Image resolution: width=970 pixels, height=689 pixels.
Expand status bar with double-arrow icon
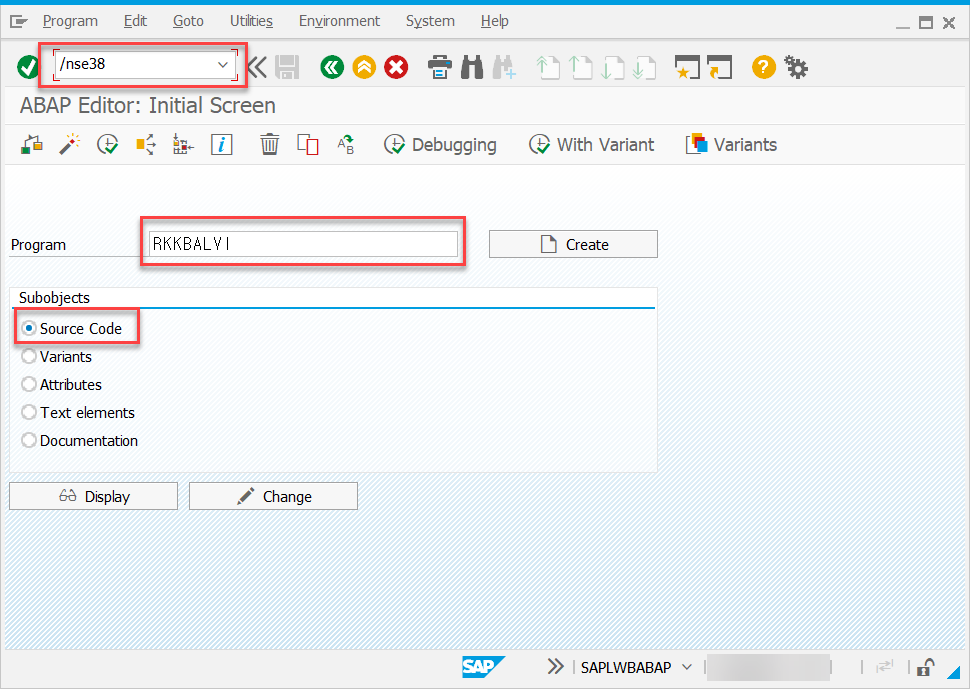(x=556, y=667)
